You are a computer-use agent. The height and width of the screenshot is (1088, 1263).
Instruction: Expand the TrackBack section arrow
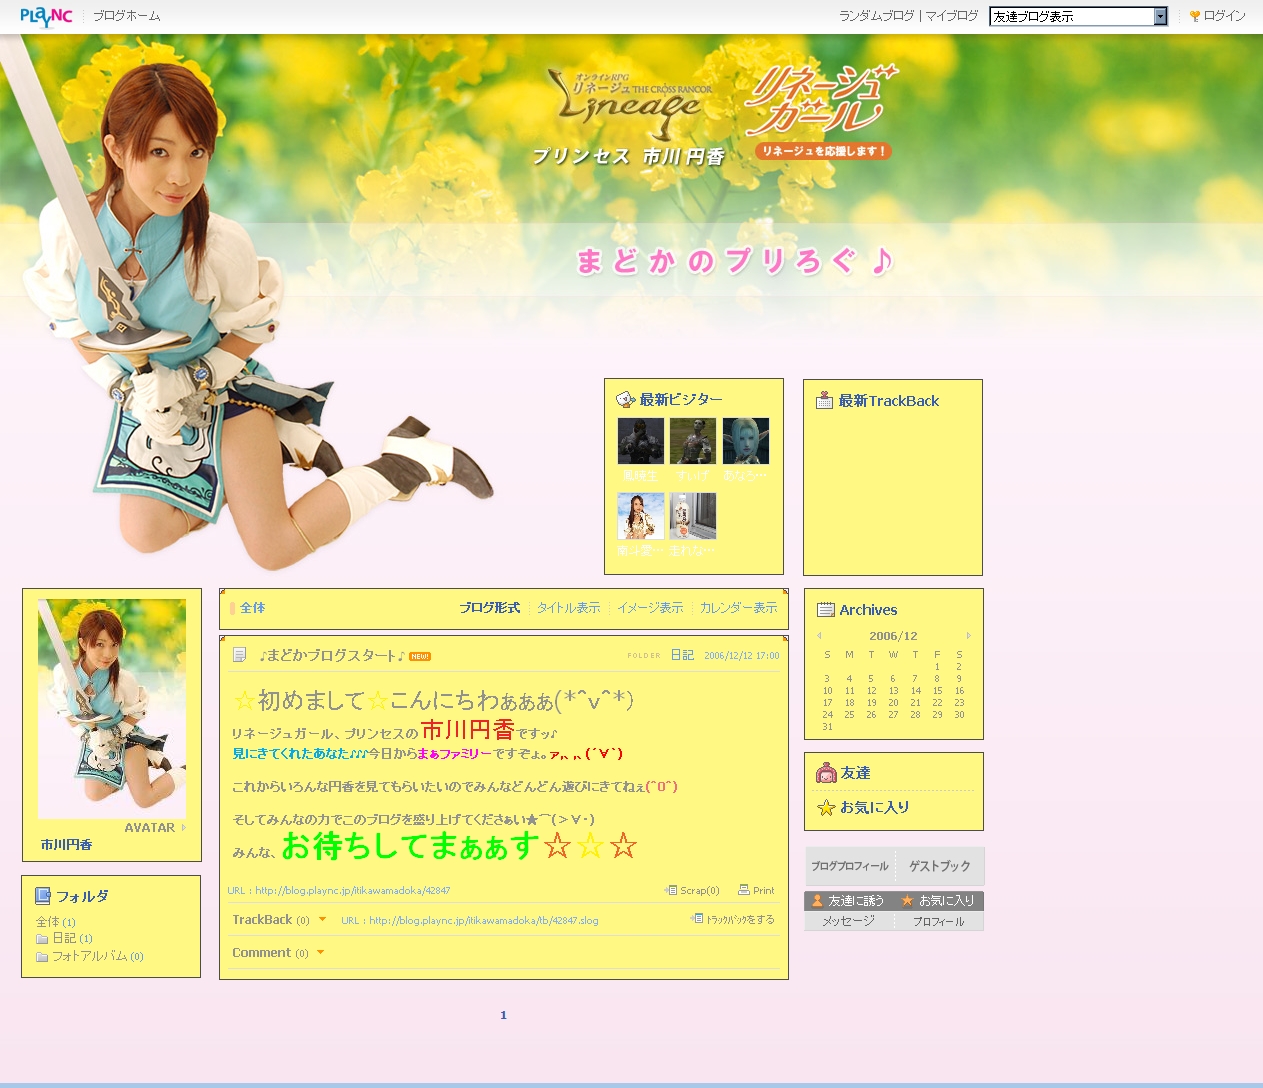[x=322, y=920]
